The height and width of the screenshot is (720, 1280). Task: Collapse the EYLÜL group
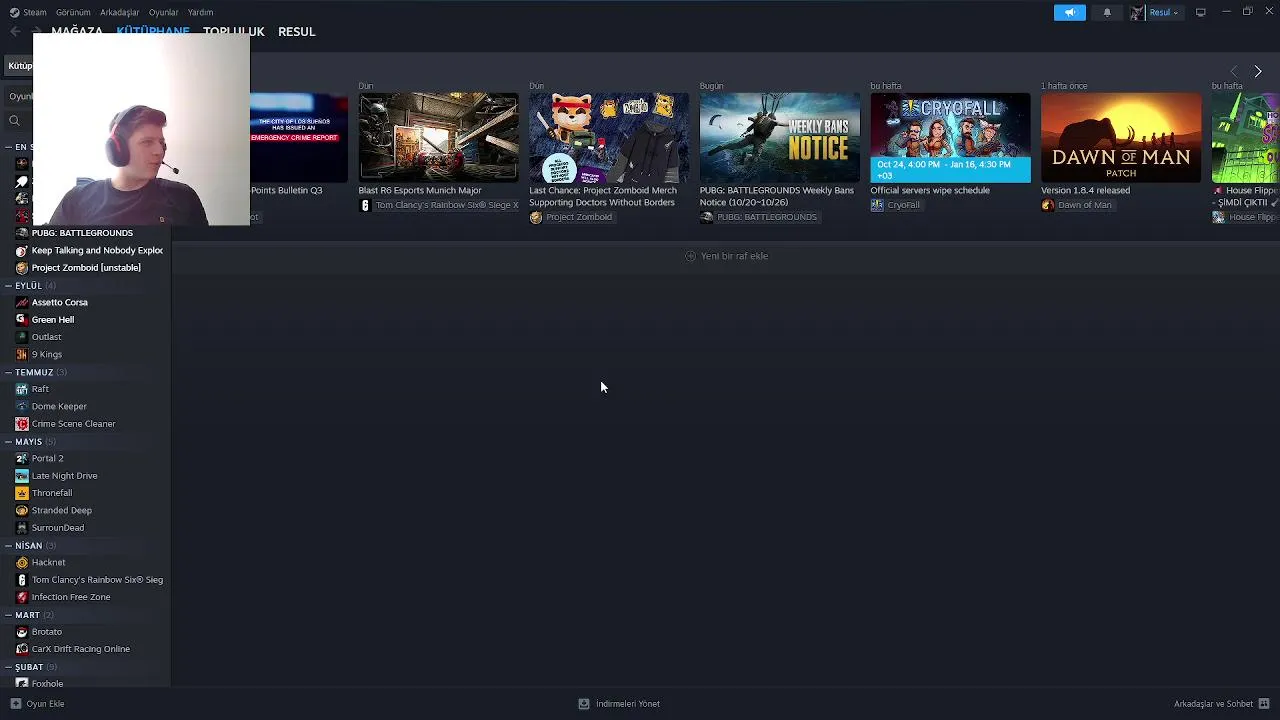[8, 286]
